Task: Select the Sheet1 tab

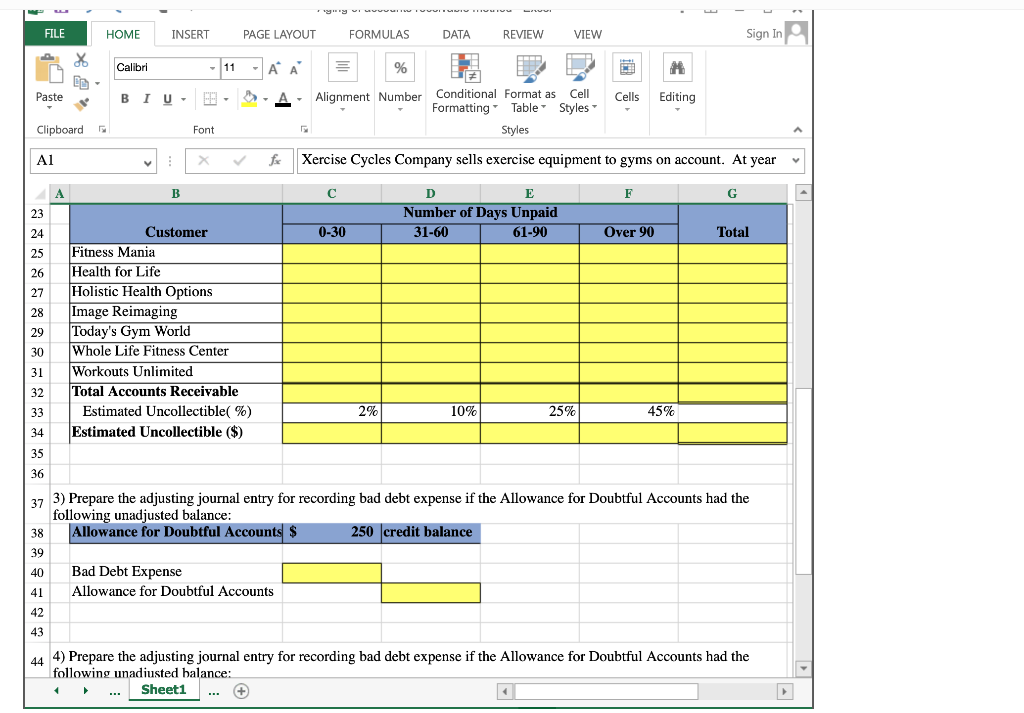Action: 163,689
